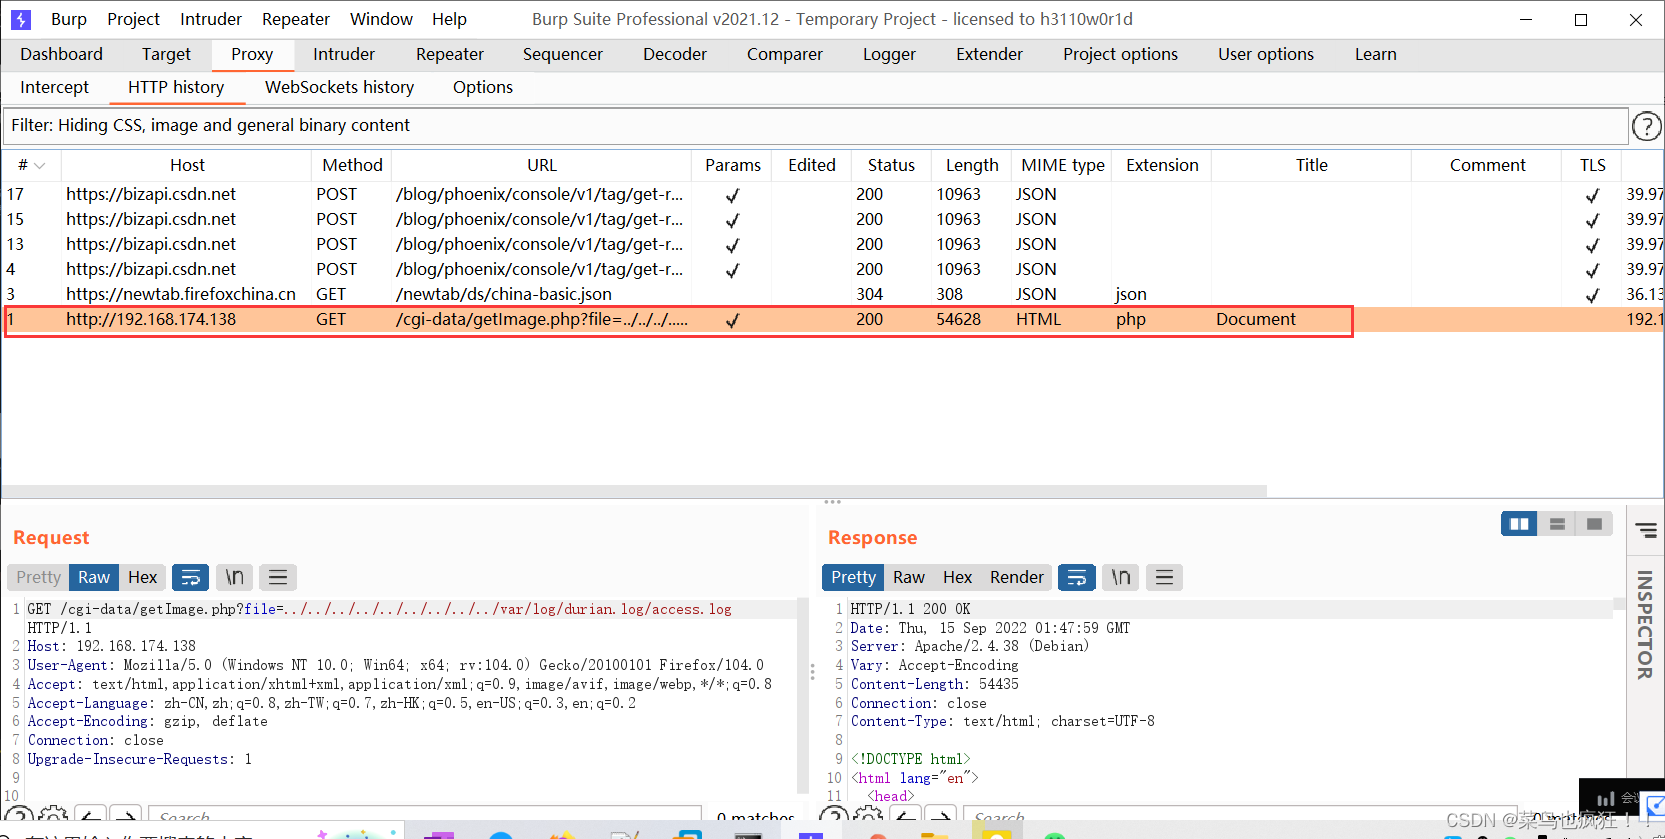The image size is (1665, 839).
Task: Open the Window menu
Action: pyautogui.click(x=381, y=19)
